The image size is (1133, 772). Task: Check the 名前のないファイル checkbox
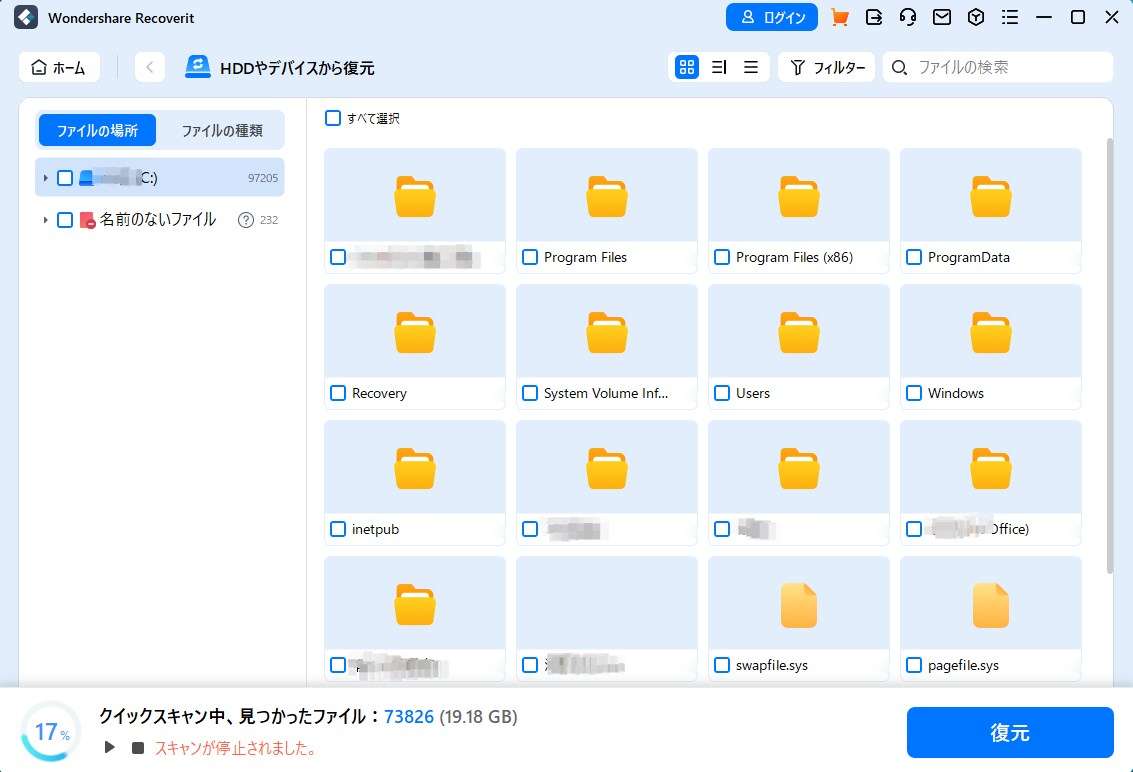65,220
